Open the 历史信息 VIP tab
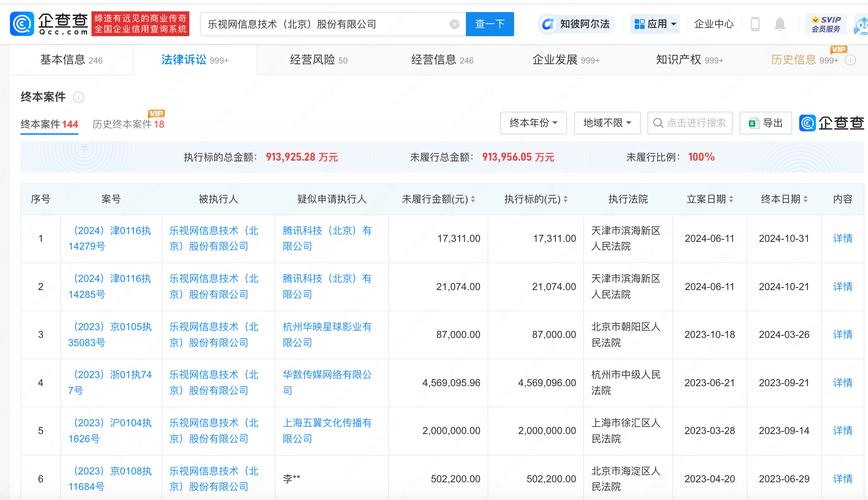 click(x=804, y=60)
